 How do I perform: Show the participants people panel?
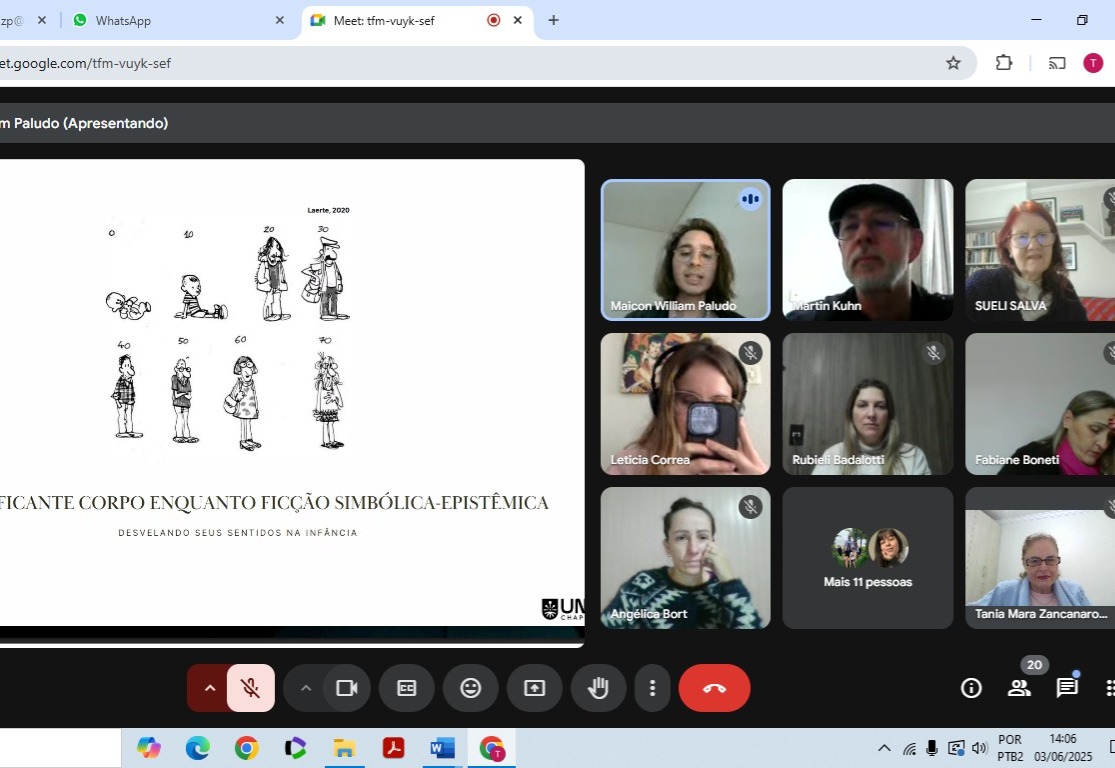pos(1019,688)
